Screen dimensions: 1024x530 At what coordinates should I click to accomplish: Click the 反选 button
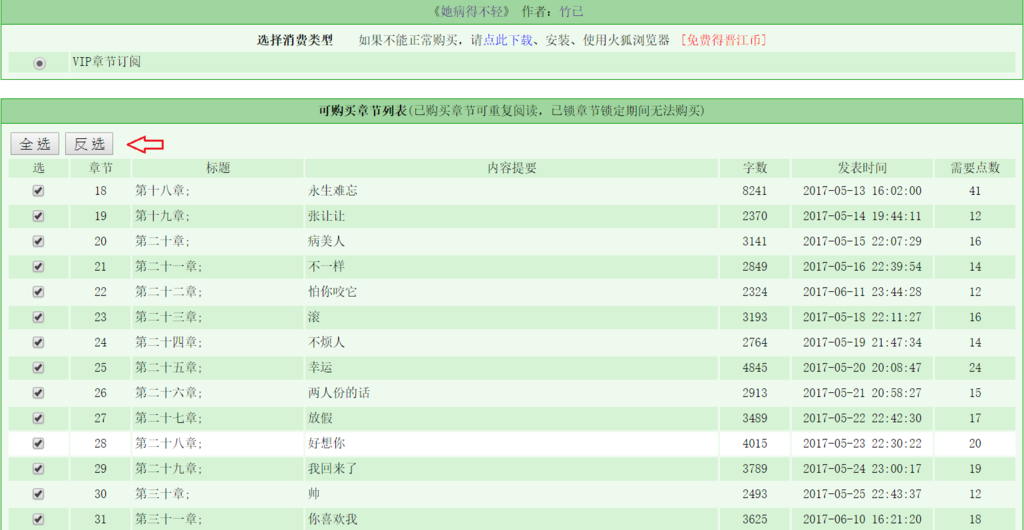point(89,144)
